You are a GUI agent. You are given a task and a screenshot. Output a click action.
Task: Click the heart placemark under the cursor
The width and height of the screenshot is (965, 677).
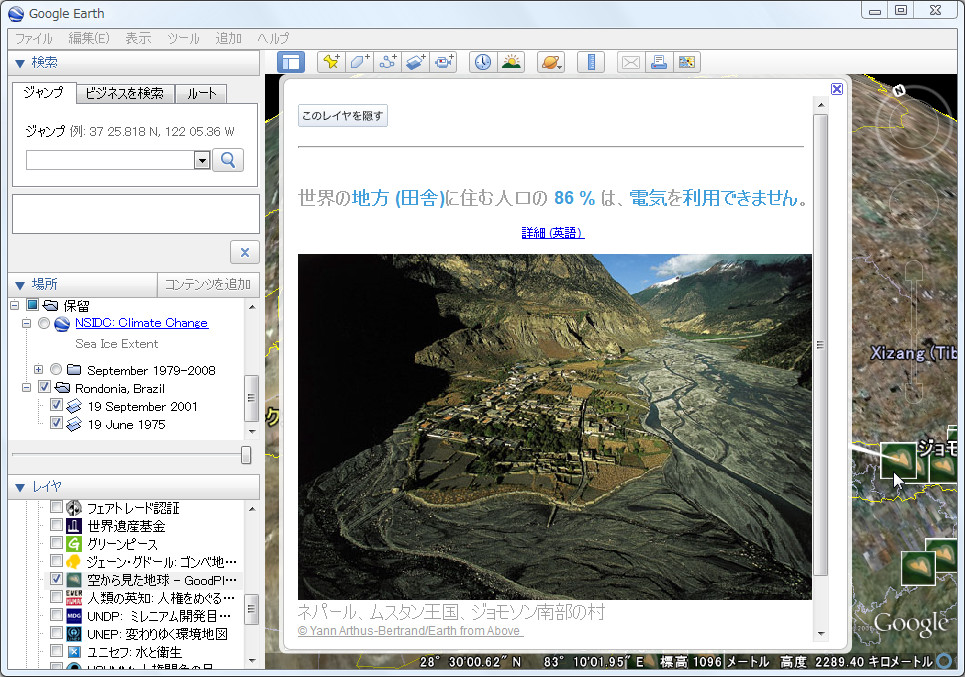pos(899,460)
